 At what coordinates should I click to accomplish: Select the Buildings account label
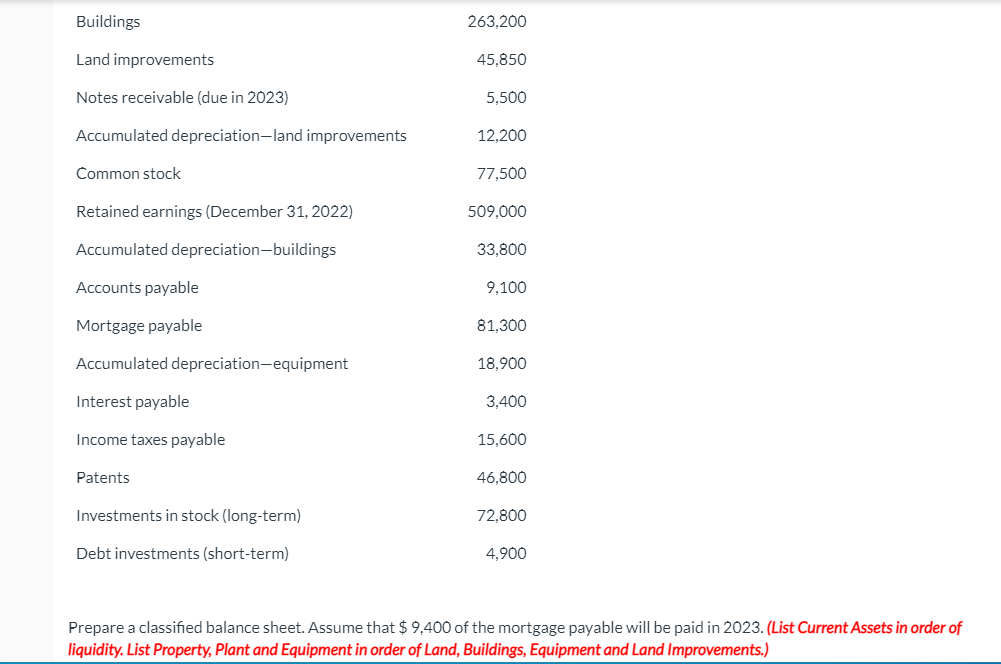[x=107, y=21]
